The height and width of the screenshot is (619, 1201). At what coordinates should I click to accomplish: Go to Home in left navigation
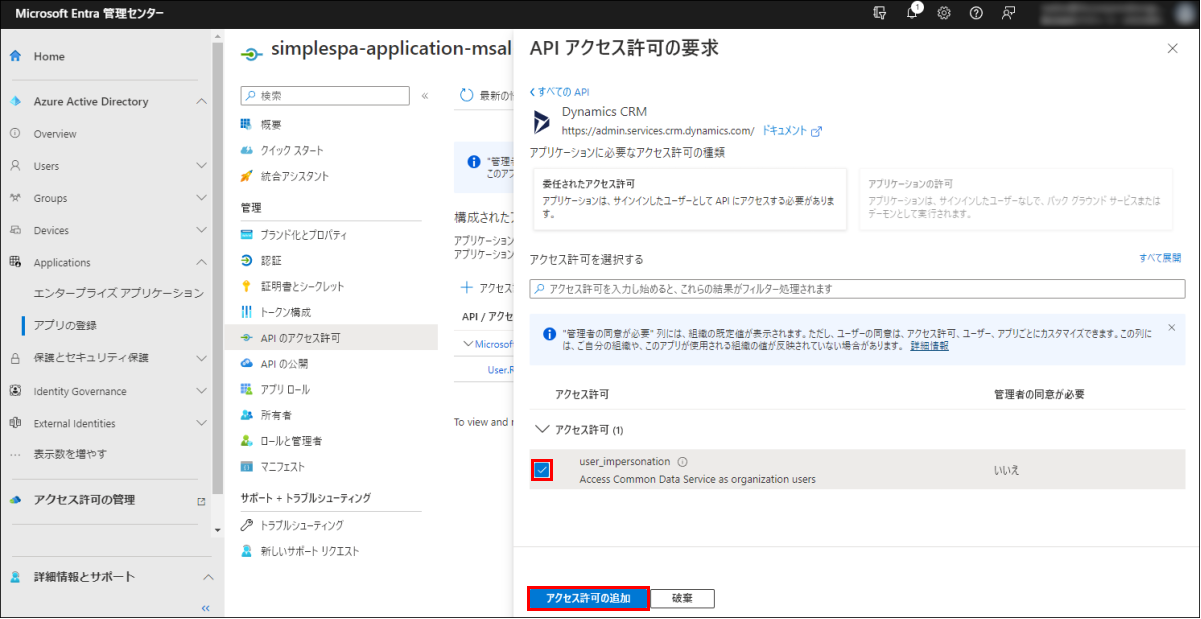click(x=49, y=56)
